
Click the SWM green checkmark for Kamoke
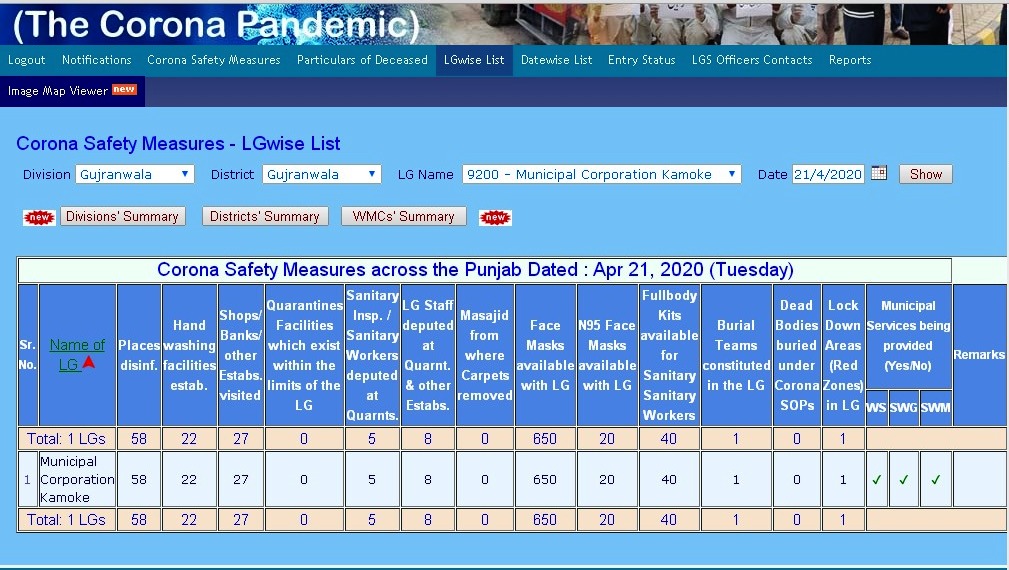coord(936,479)
